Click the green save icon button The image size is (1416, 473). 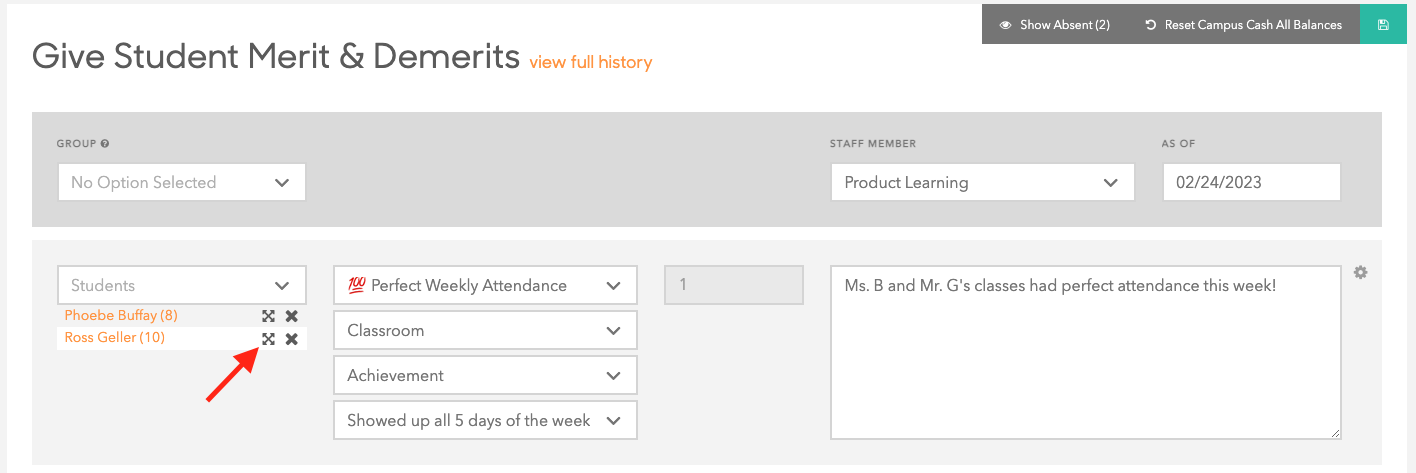pos(1383,25)
